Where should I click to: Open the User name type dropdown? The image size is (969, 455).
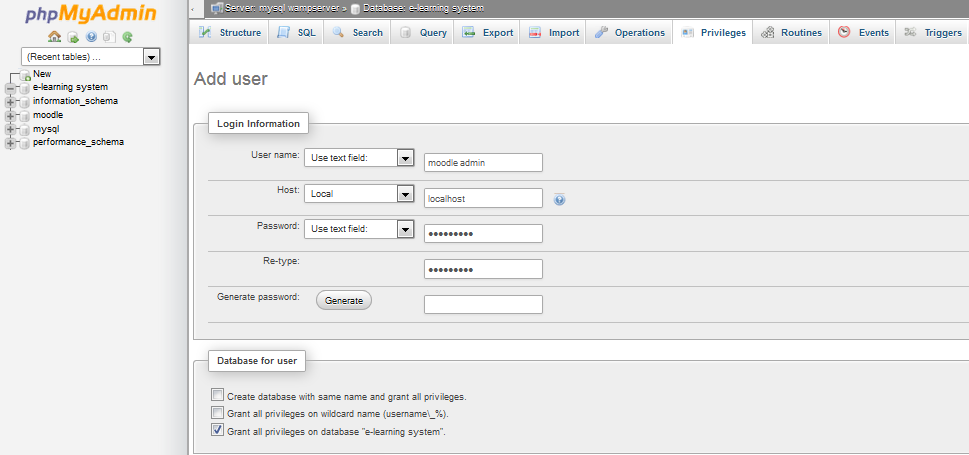point(359,158)
